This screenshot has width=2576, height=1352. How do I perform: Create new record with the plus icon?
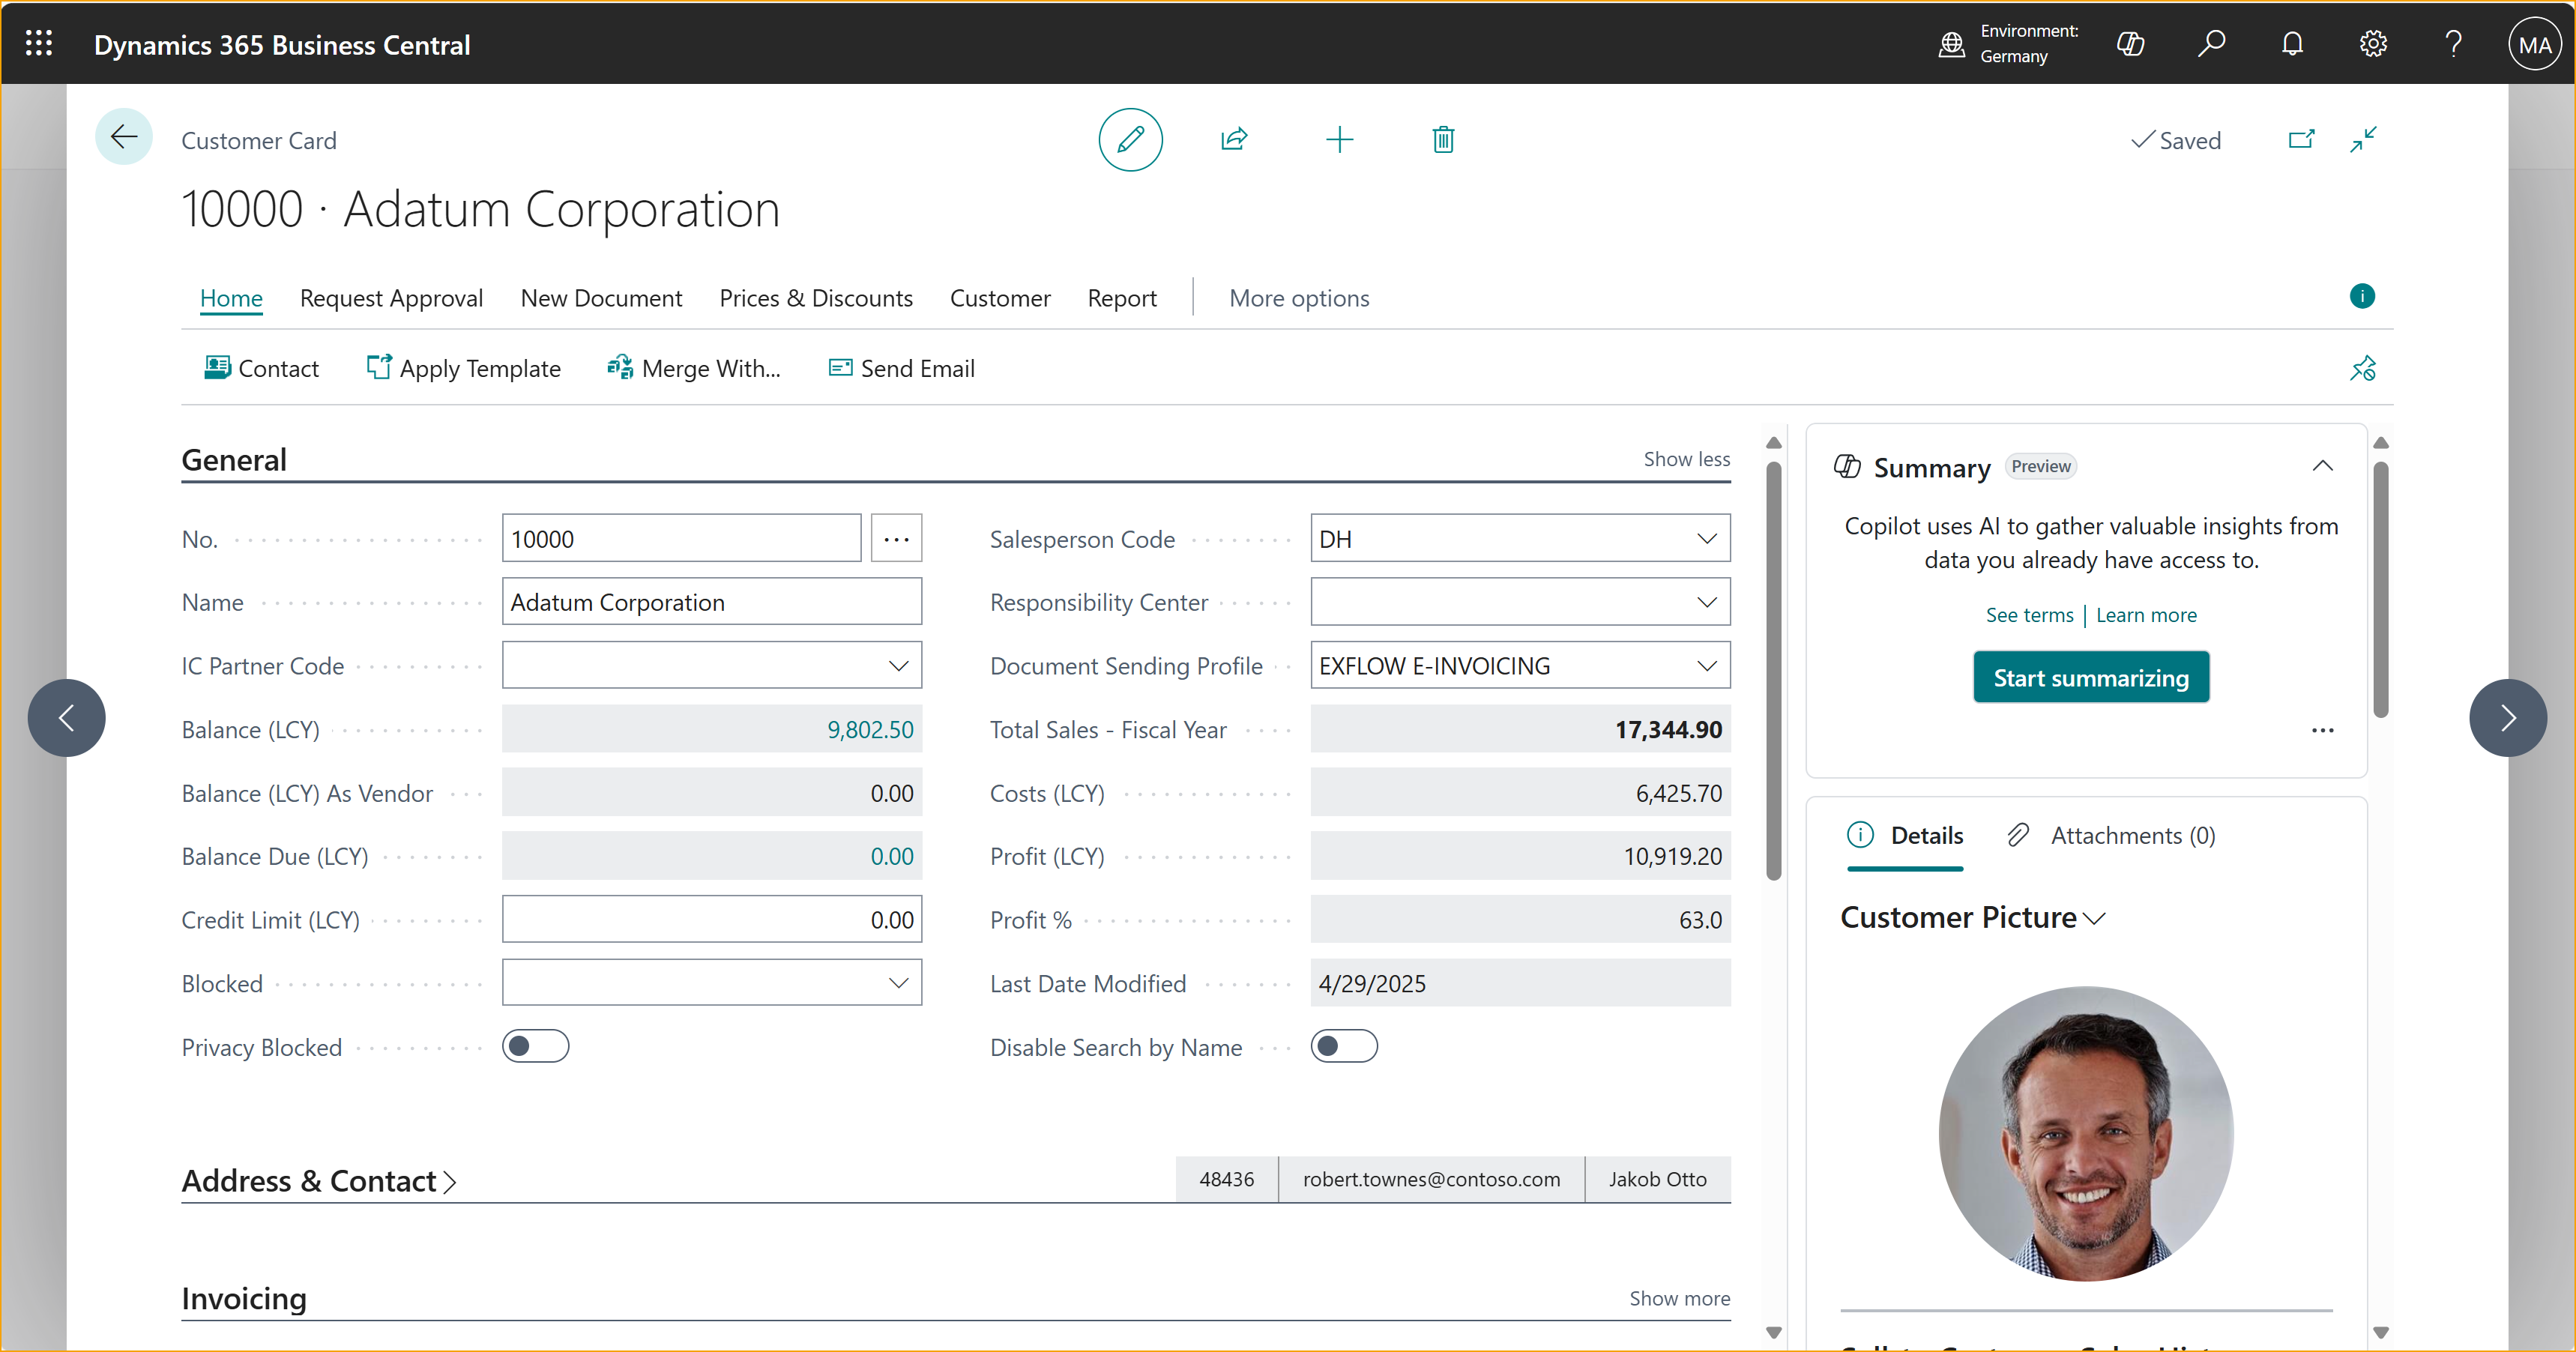click(1340, 139)
